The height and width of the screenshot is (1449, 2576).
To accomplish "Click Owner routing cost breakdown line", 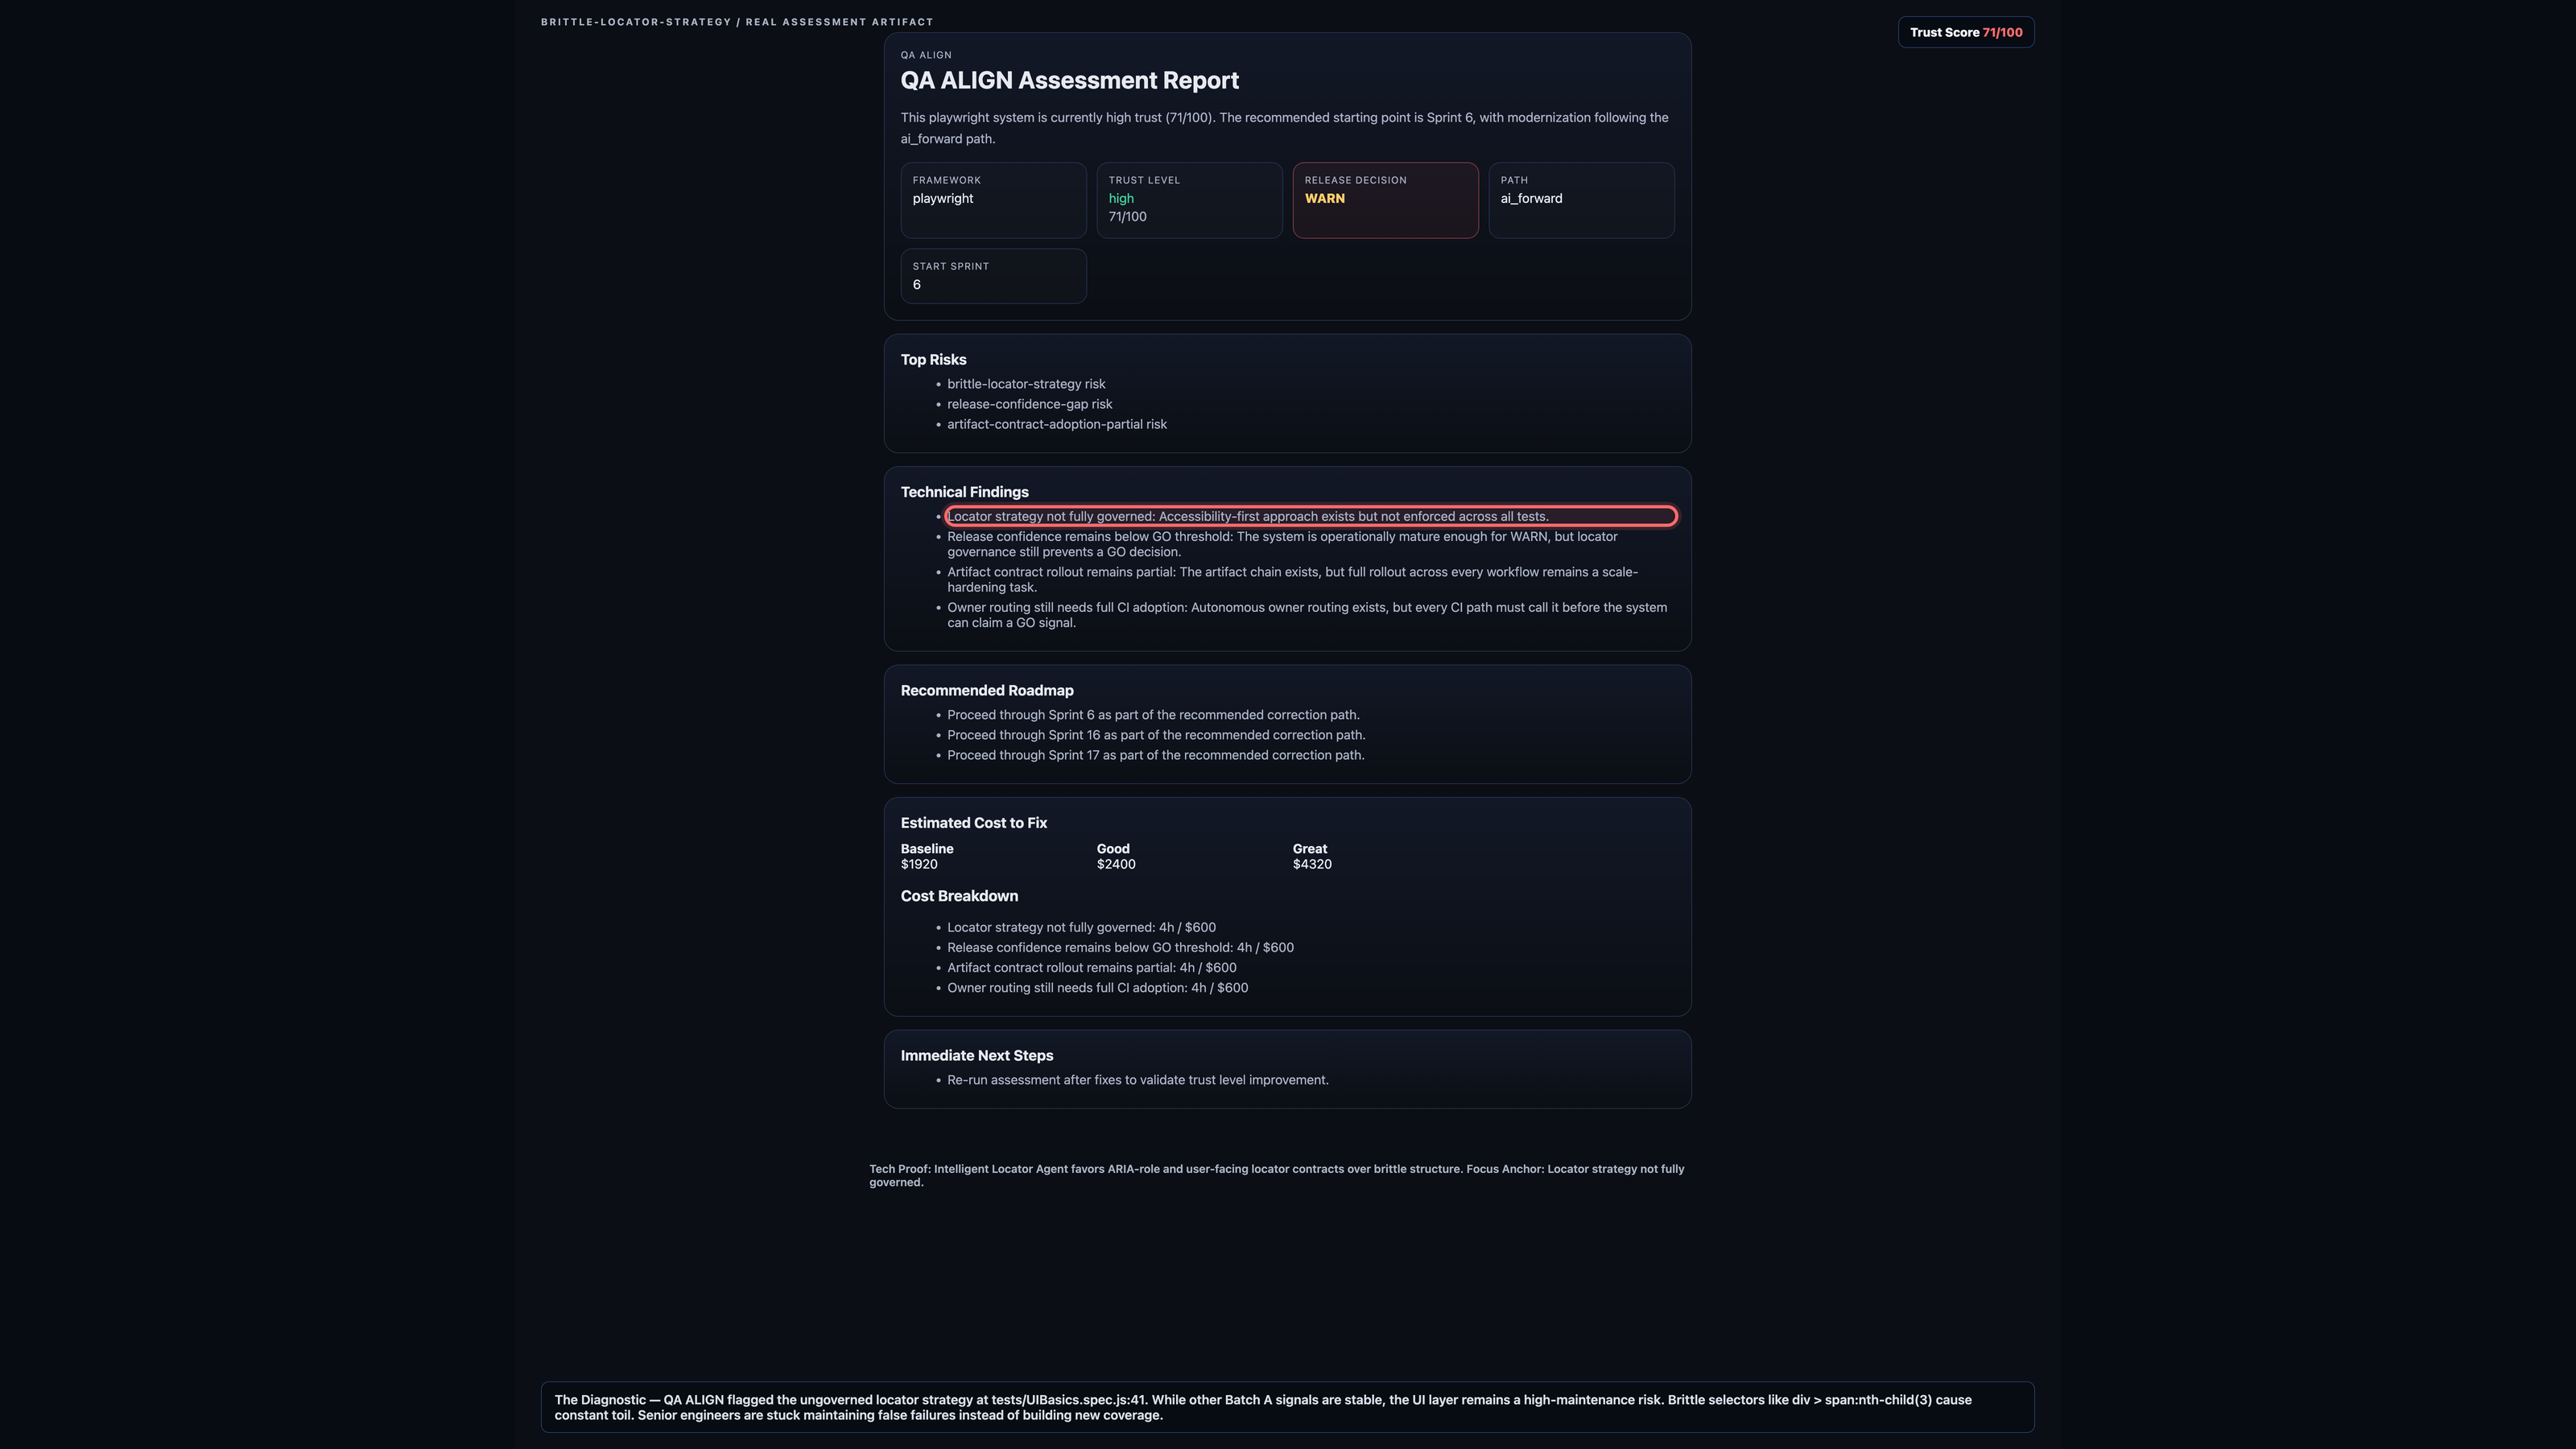I will 1097,988.
